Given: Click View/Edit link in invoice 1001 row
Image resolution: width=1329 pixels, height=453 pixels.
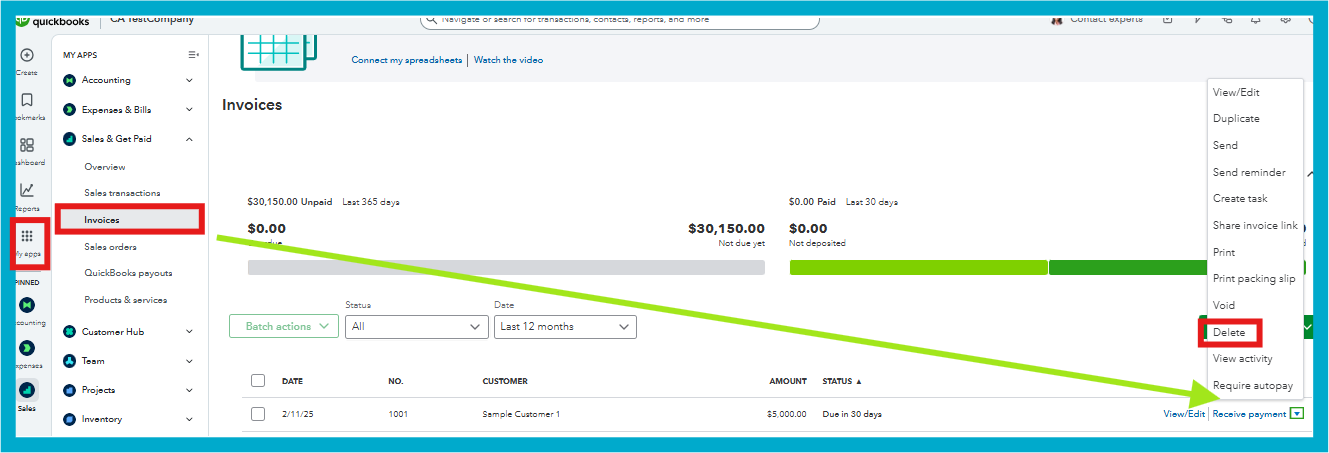Looking at the screenshot, I should [x=1184, y=414].
